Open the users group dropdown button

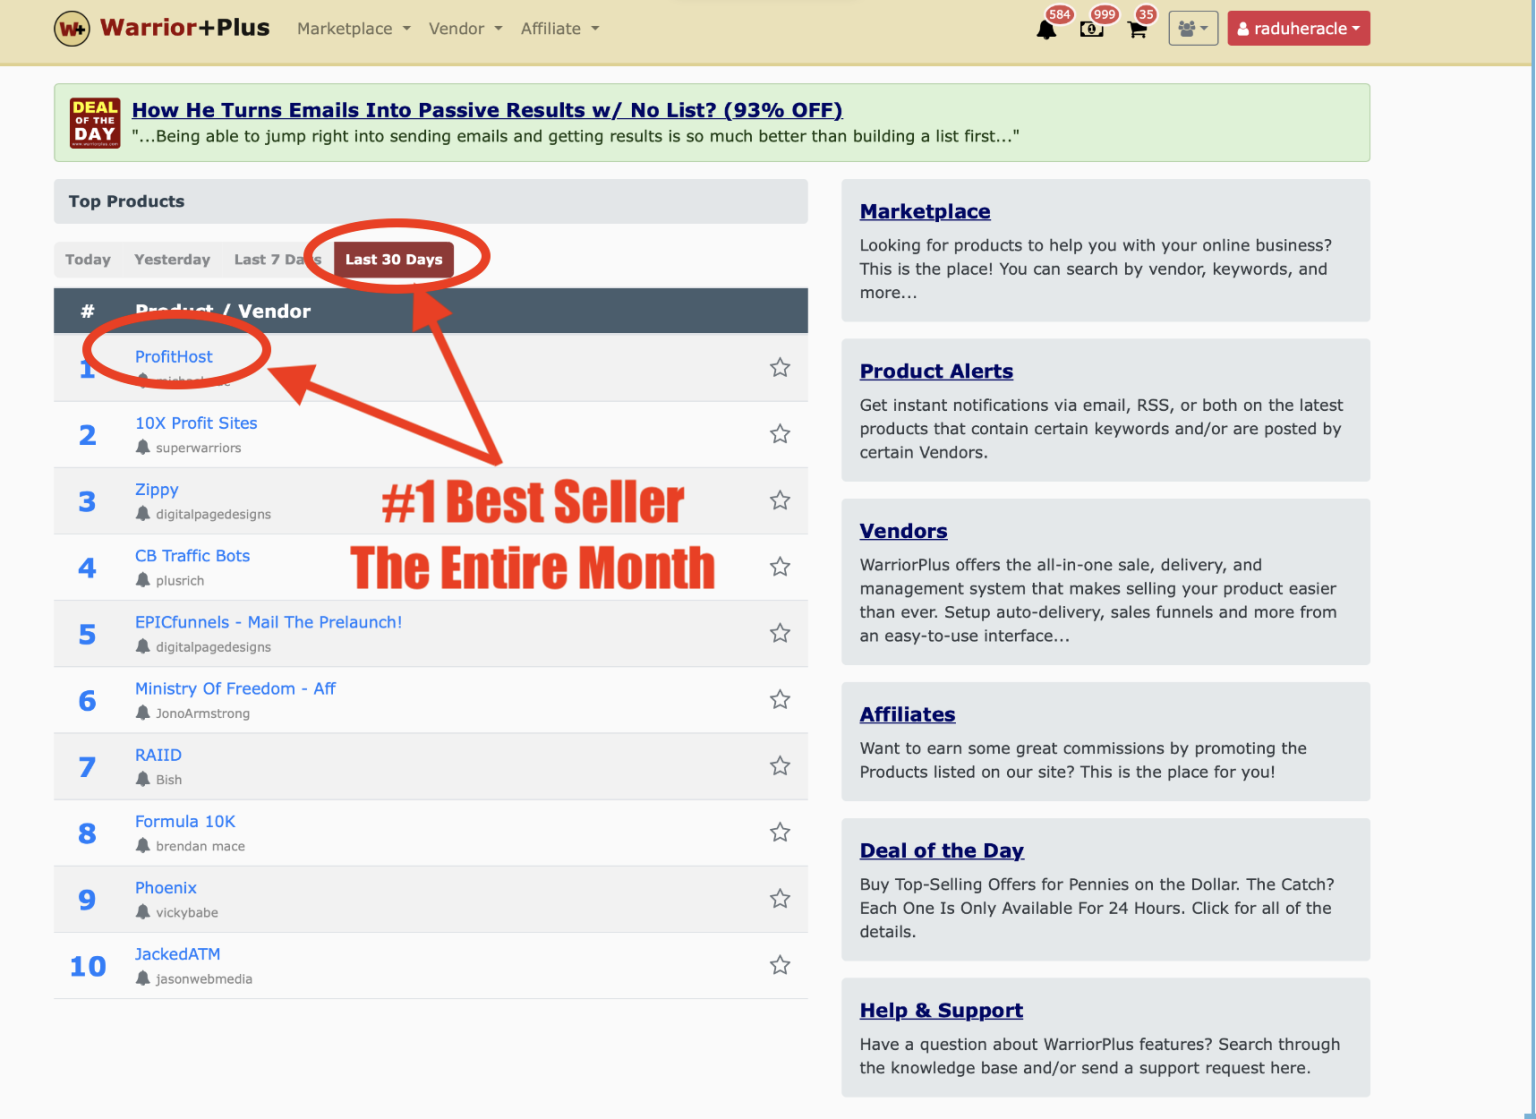[1192, 29]
